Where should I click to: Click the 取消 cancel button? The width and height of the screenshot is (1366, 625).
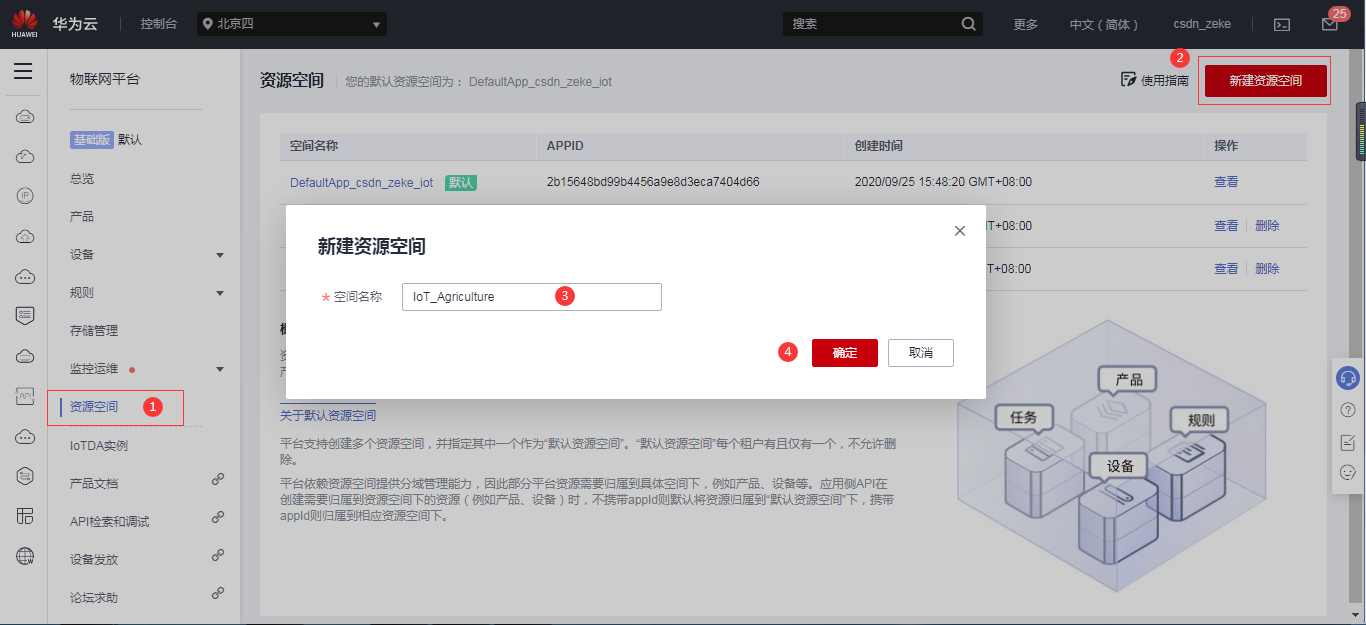click(x=921, y=353)
